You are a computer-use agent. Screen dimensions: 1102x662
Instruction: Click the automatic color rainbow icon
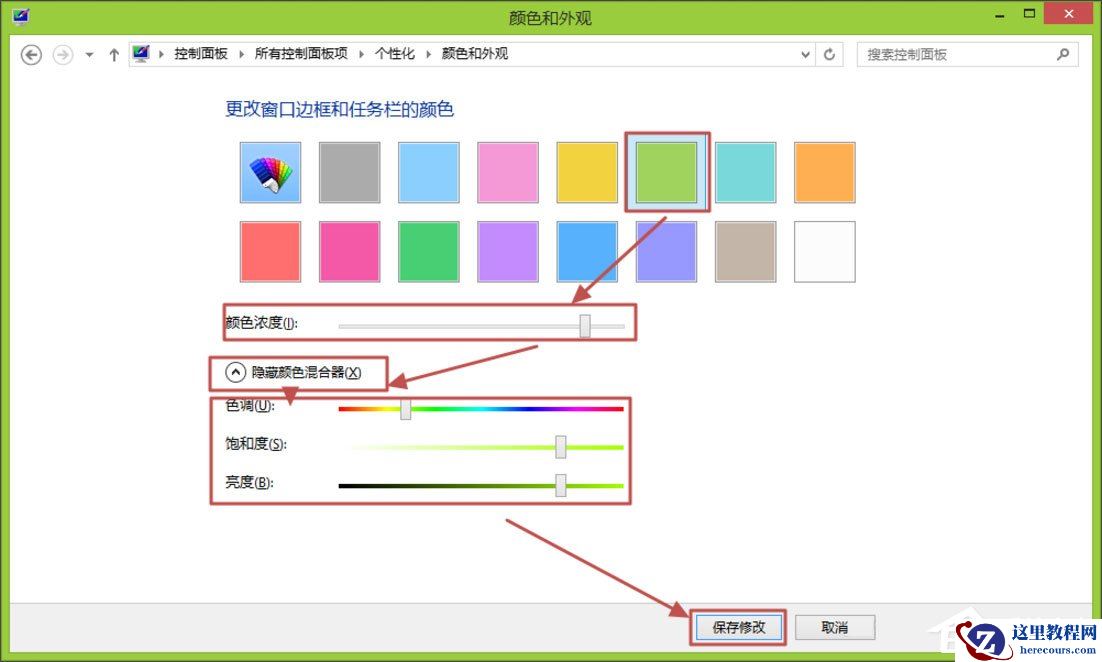270,171
